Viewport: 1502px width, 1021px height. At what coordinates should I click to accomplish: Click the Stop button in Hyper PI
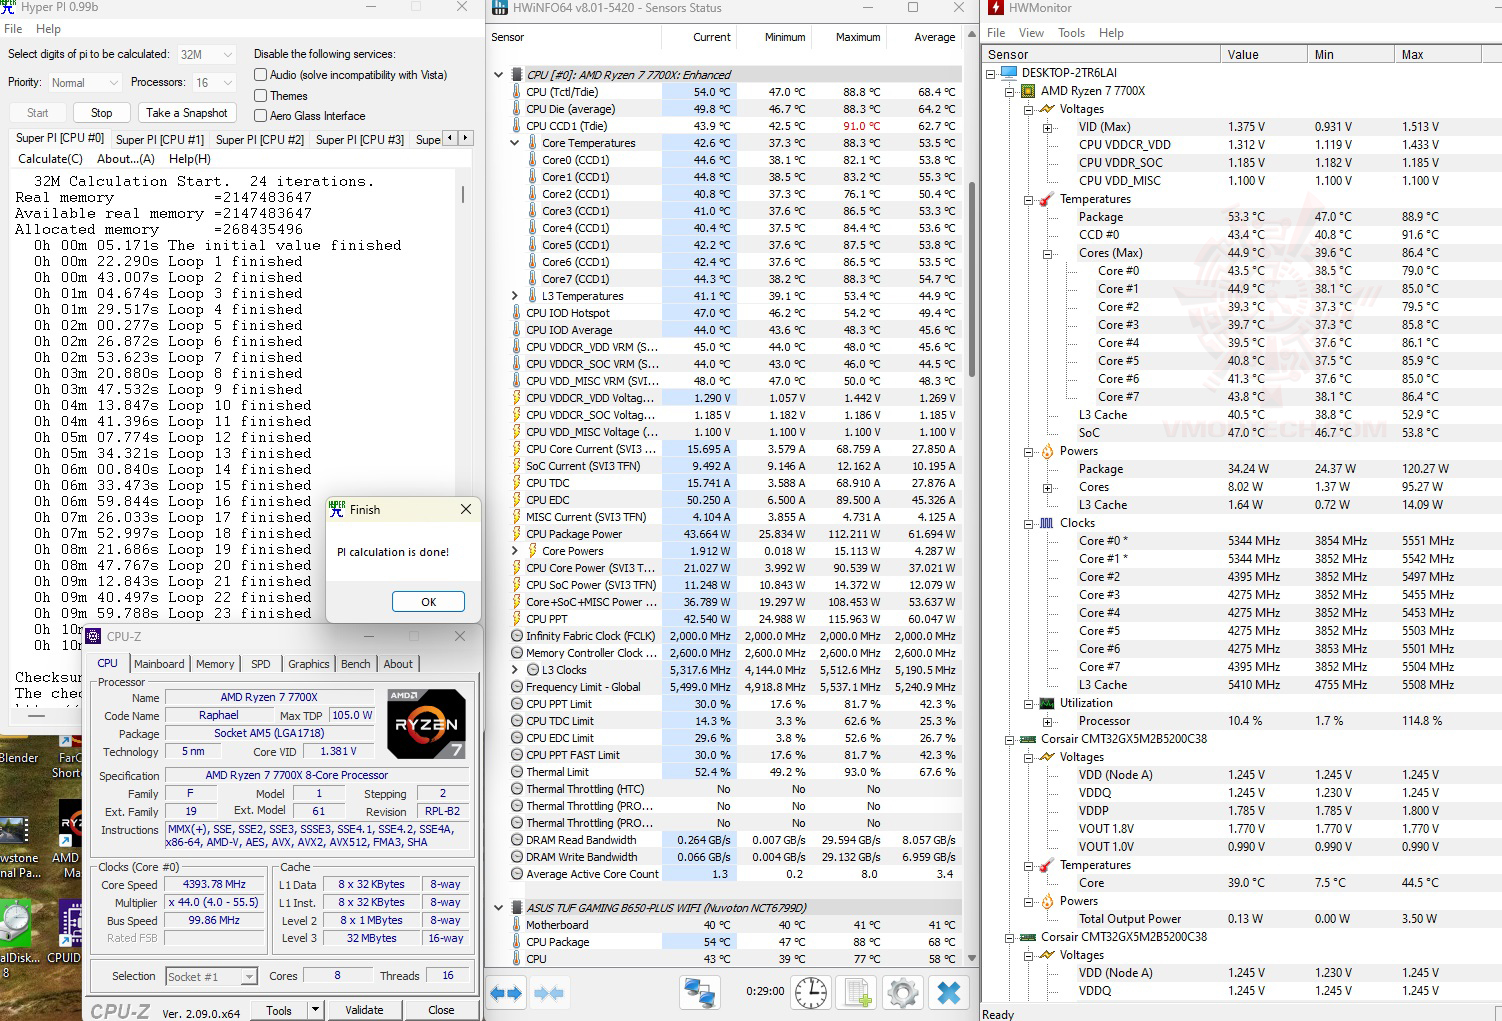102,113
